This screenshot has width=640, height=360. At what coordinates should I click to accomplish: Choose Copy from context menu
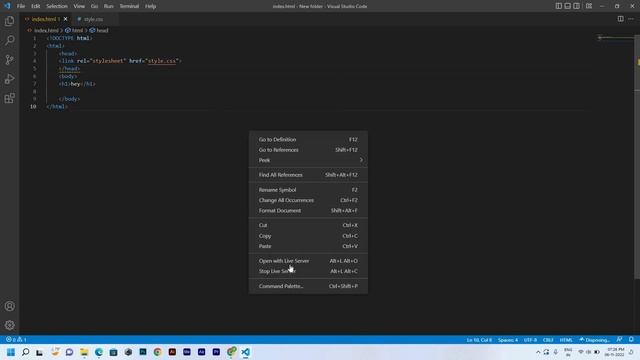(x=308, y=236)
